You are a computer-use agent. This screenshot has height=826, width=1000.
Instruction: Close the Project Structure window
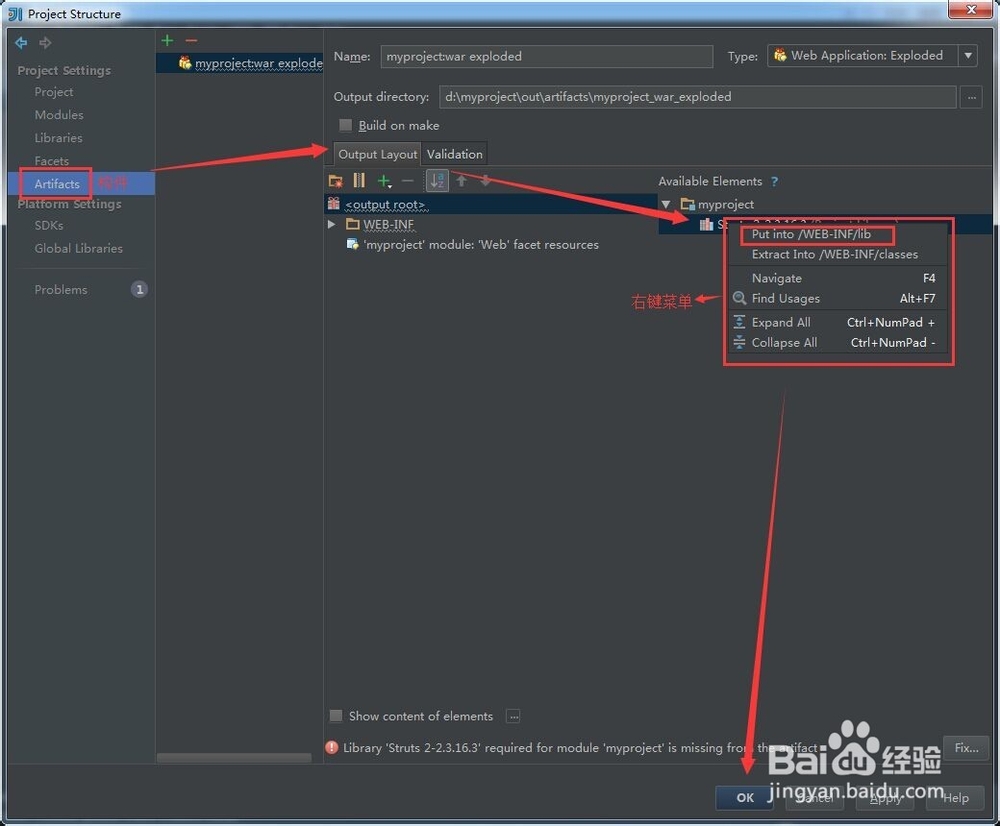pos(970,10)
